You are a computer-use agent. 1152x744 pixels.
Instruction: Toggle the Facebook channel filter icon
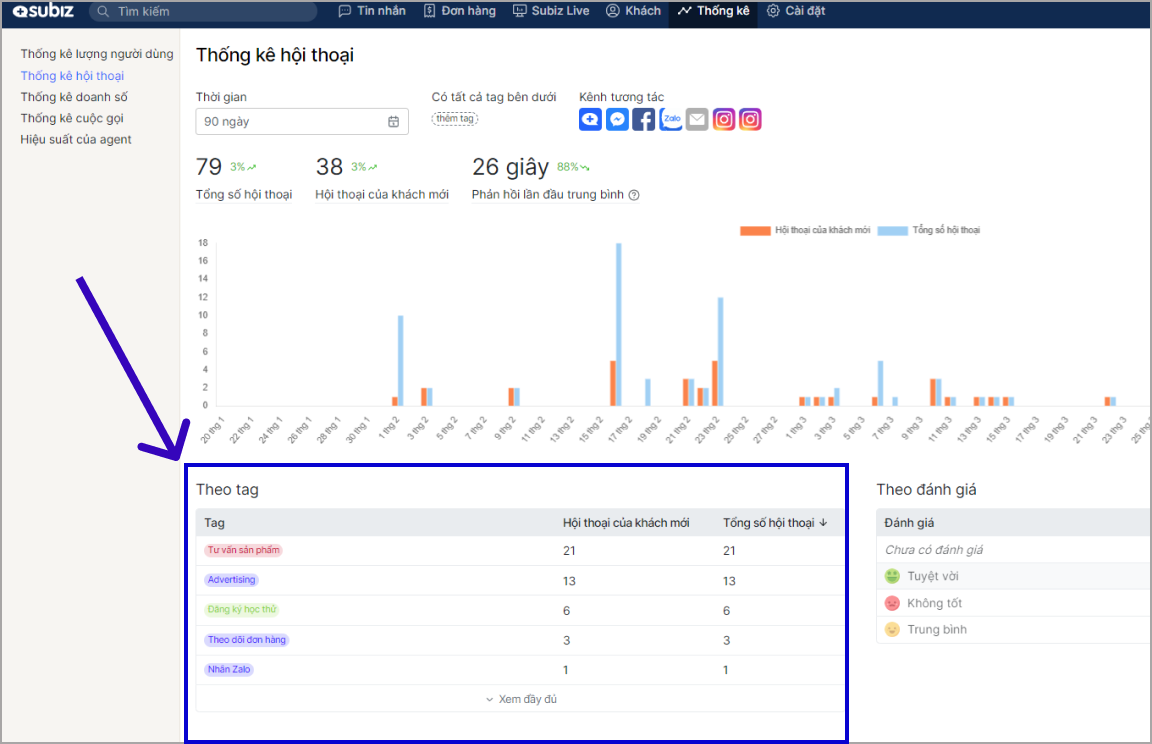644,120
